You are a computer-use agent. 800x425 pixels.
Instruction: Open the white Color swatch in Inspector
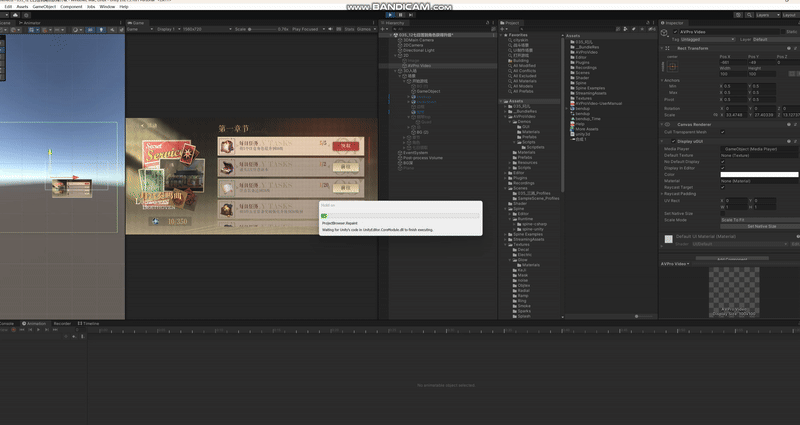pos(759,174)
